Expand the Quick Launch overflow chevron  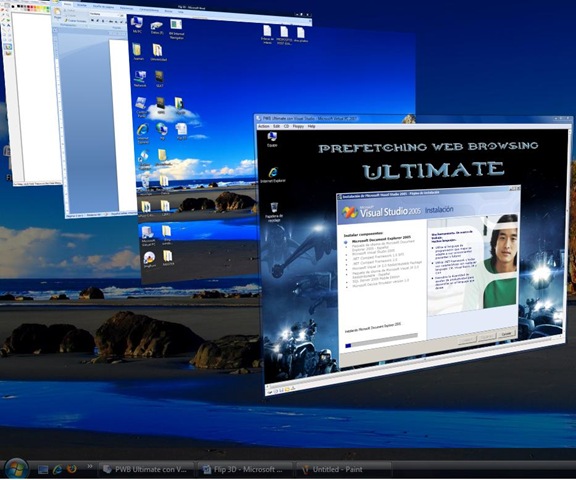[x=90, y=466]
